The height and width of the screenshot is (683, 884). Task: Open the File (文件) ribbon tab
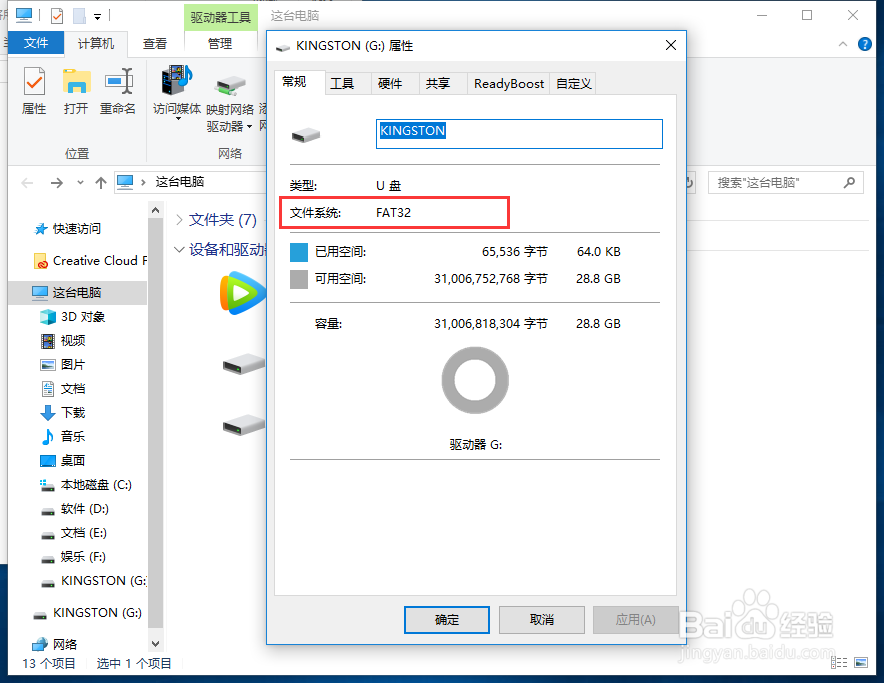(36, 43)
